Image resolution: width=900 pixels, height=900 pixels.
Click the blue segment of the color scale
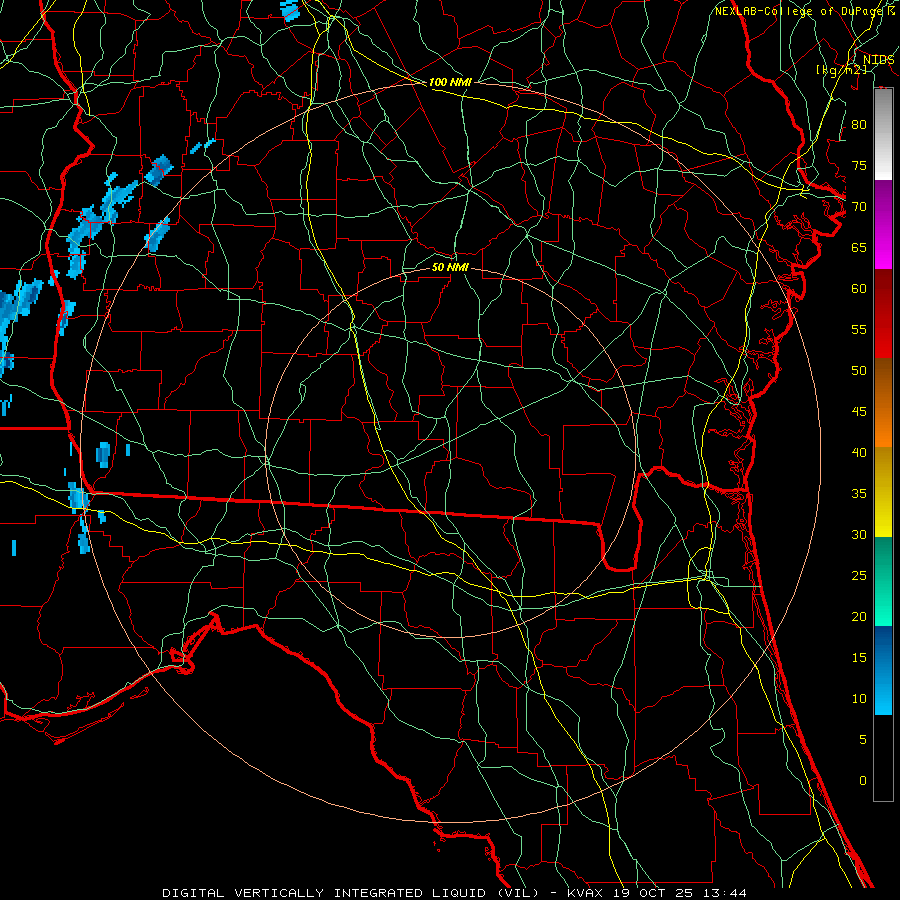[x=883, y=670]
